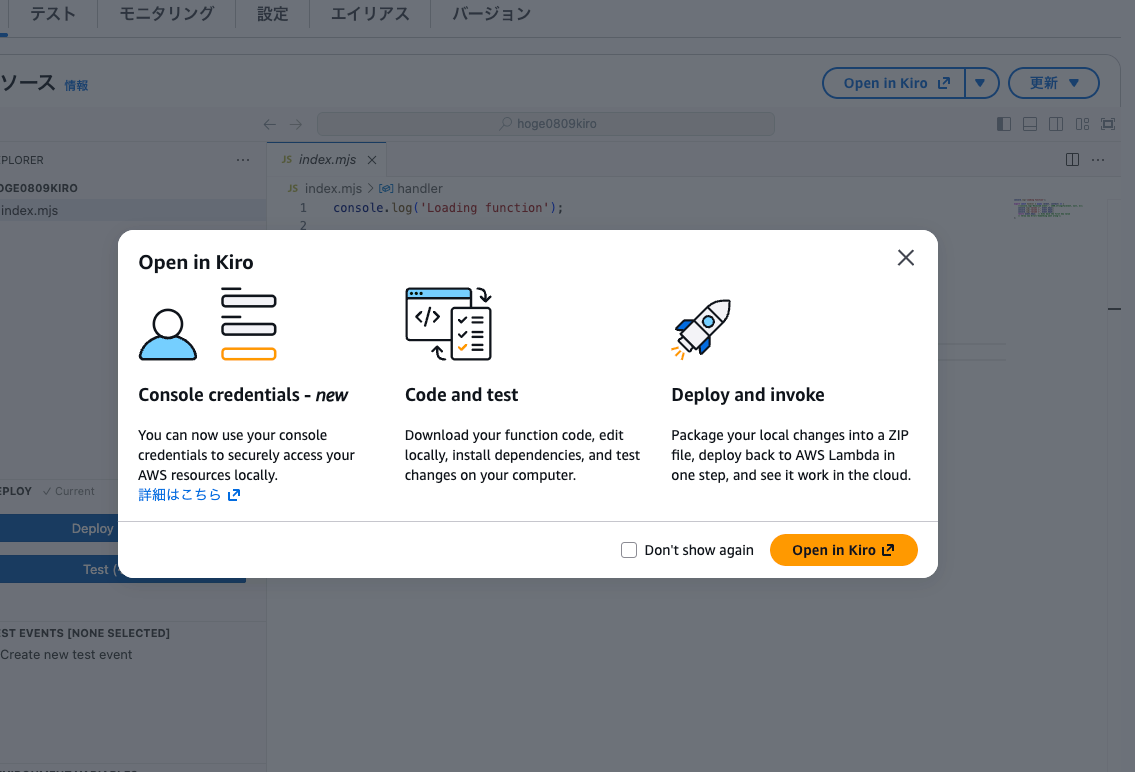Click the handler breadcrumb item
This screenshot has height=772, width=1135.
point(411,188)
